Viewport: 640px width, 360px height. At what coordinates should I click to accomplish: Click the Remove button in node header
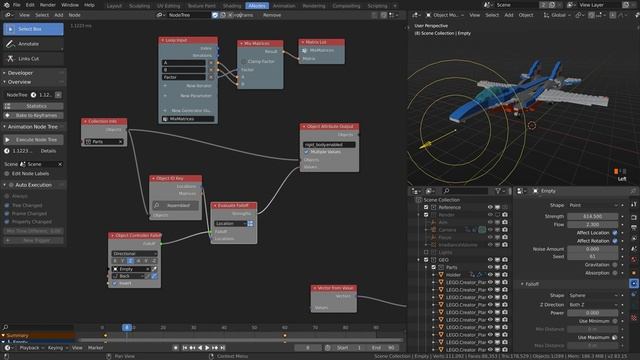tap(272, 15)
